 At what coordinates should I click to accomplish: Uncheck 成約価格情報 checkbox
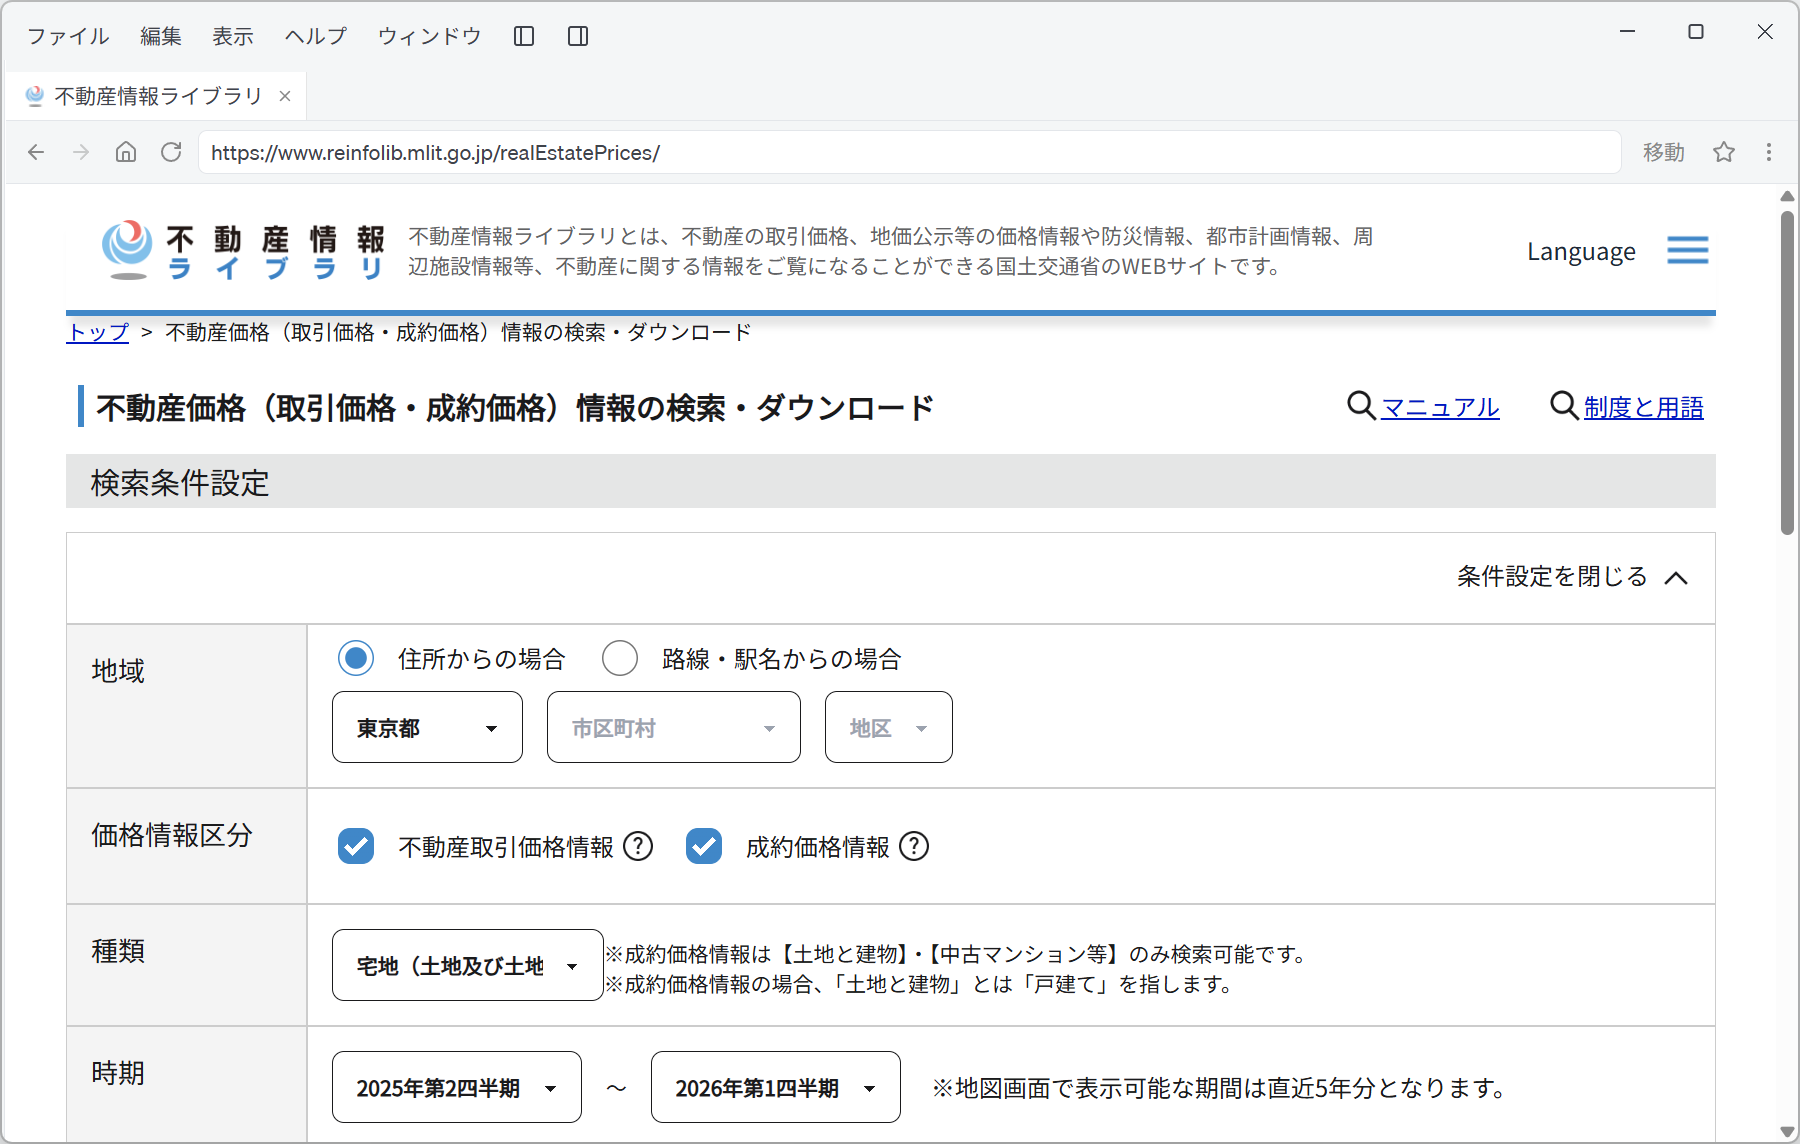click(x=704, y=846)
